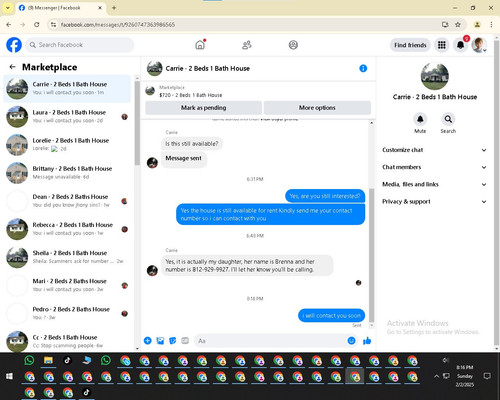Open conversation information icon

(x=363, y=68)
